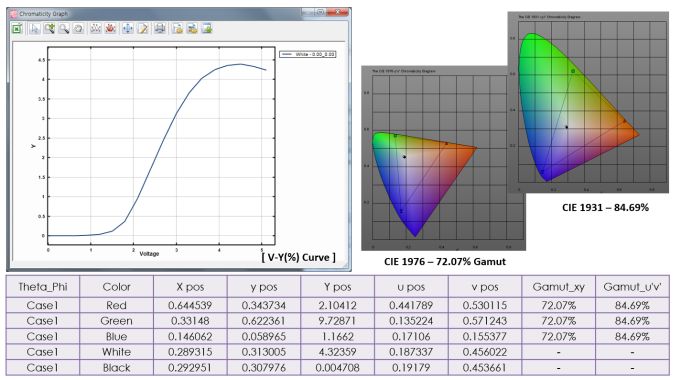Open the pencil edit-notes tool
Screen dimensions: 693x380
click(x=142, y=29)
